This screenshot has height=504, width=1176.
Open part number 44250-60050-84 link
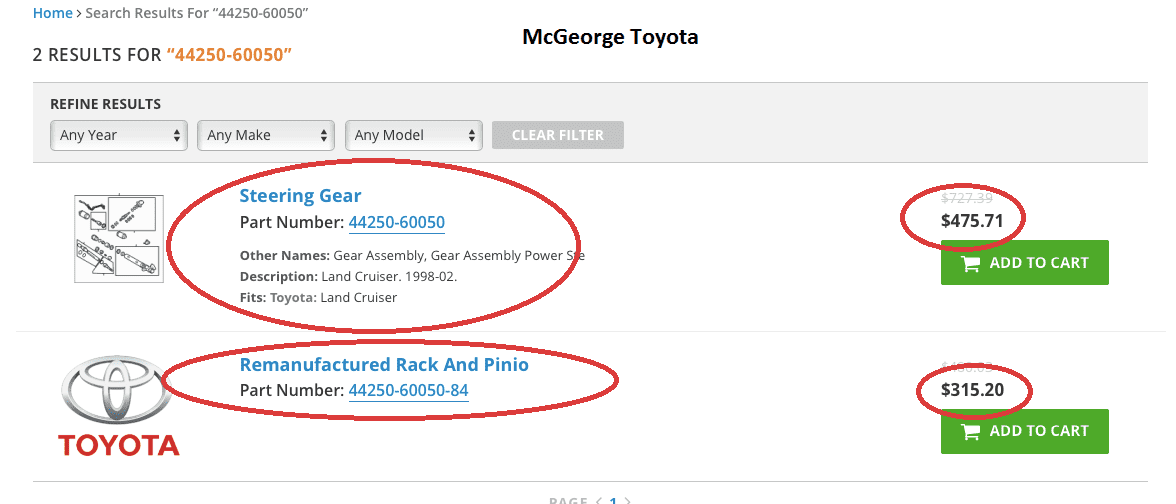pos(409,391)
